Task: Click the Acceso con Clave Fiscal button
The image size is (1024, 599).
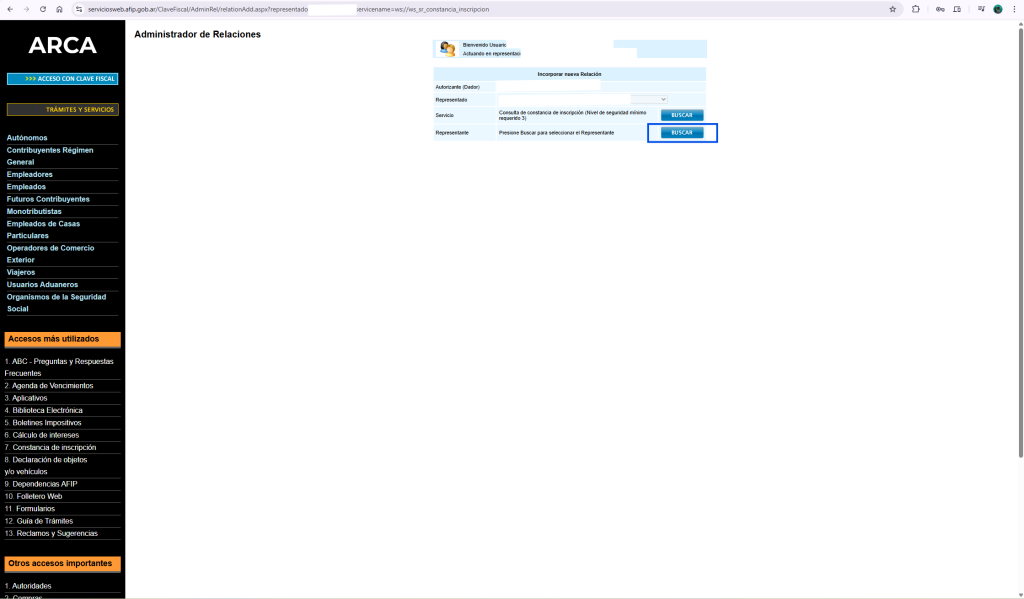Action: pos(62,78)
